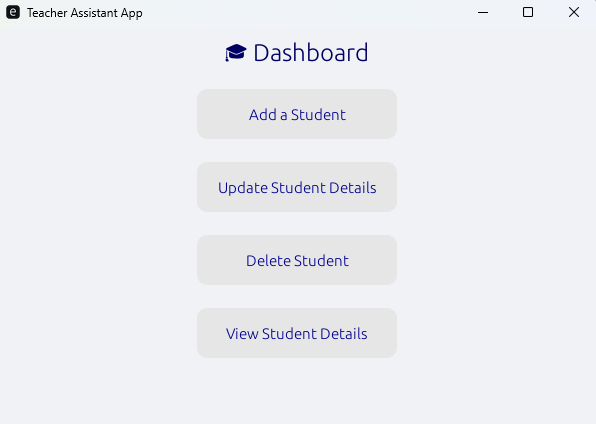Click the mortarboard icon in the page header
This screenshot has width=596, height=424.
[236, 52]
